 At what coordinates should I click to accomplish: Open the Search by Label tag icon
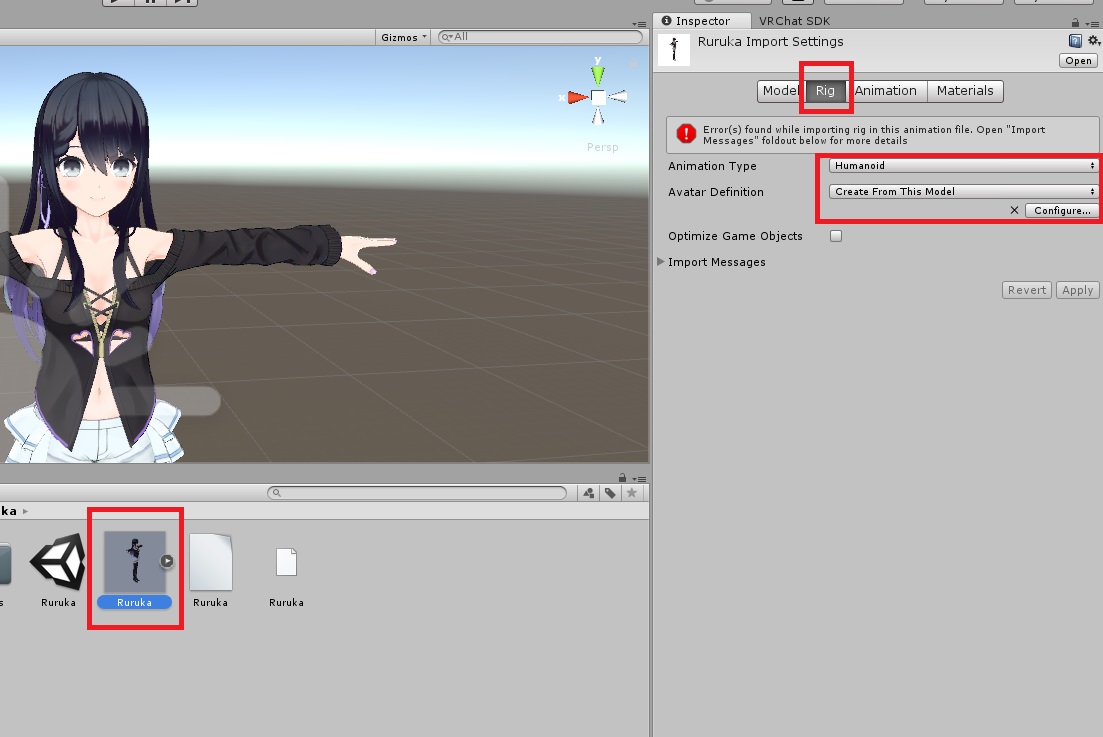coord(610,493)
